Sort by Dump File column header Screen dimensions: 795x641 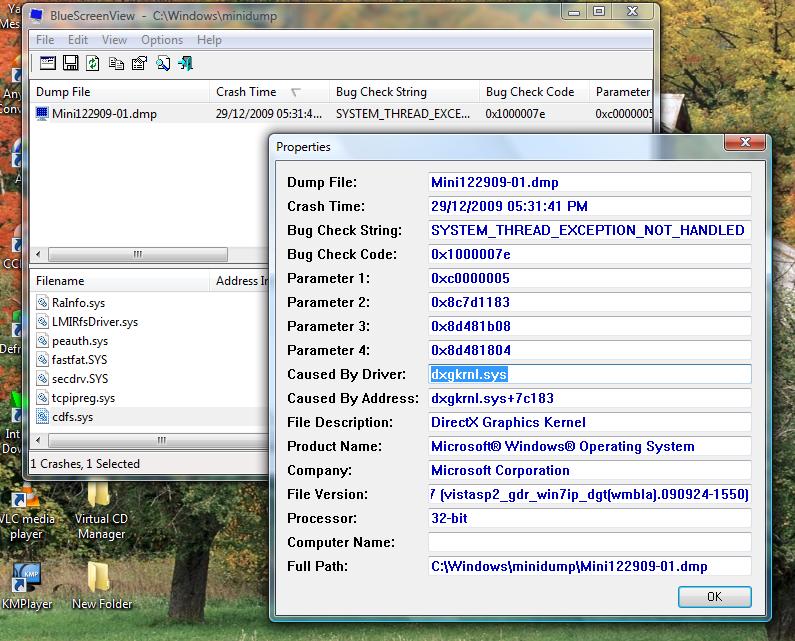pos(120,92)
